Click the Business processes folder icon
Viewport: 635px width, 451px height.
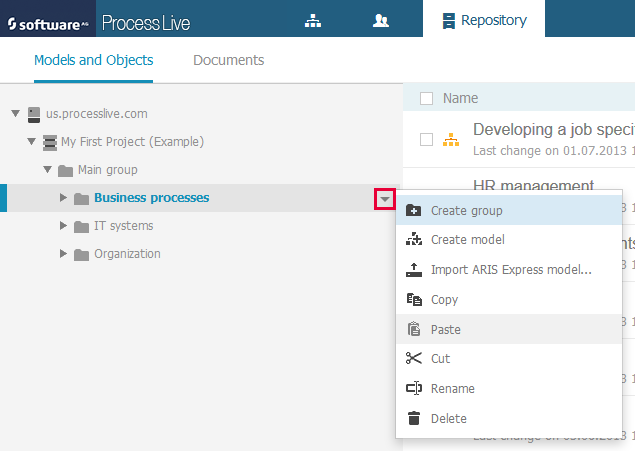81,199
